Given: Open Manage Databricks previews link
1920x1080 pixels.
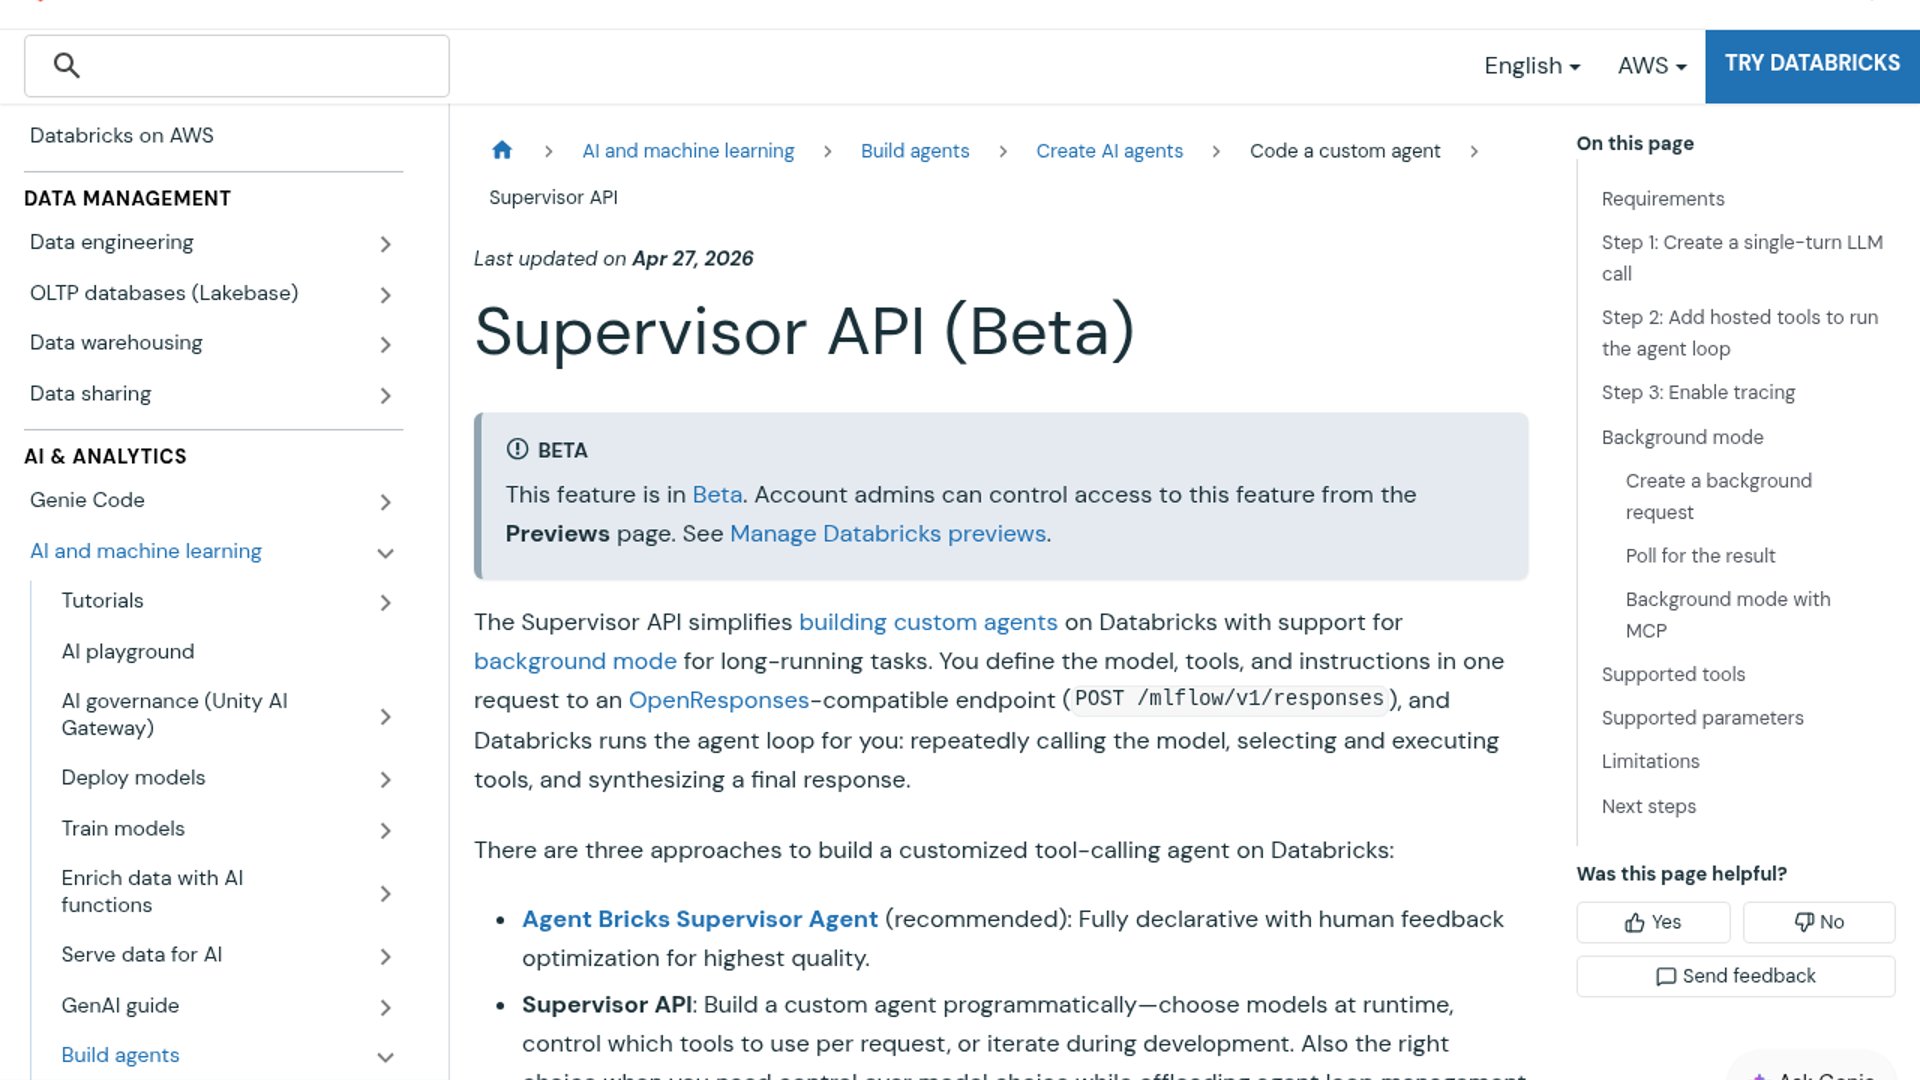Looking at the screenshot, I should pos(887,534).
